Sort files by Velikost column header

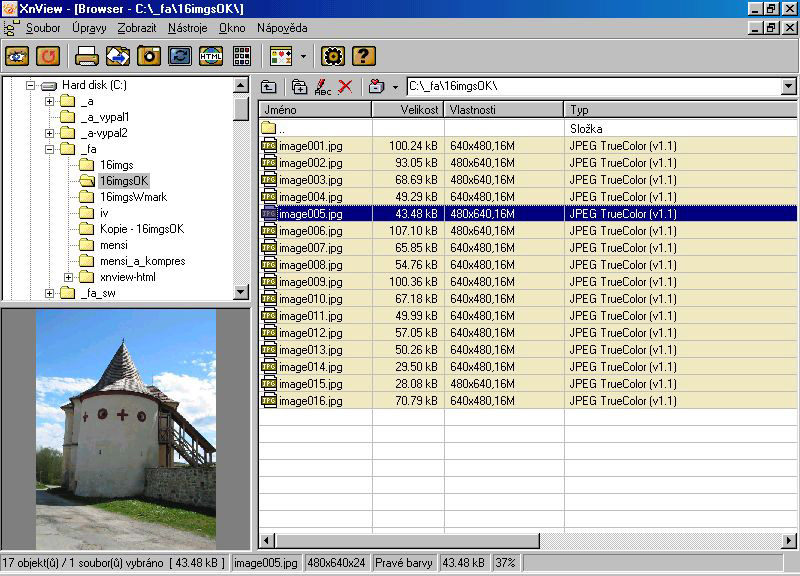coord(408,109)
